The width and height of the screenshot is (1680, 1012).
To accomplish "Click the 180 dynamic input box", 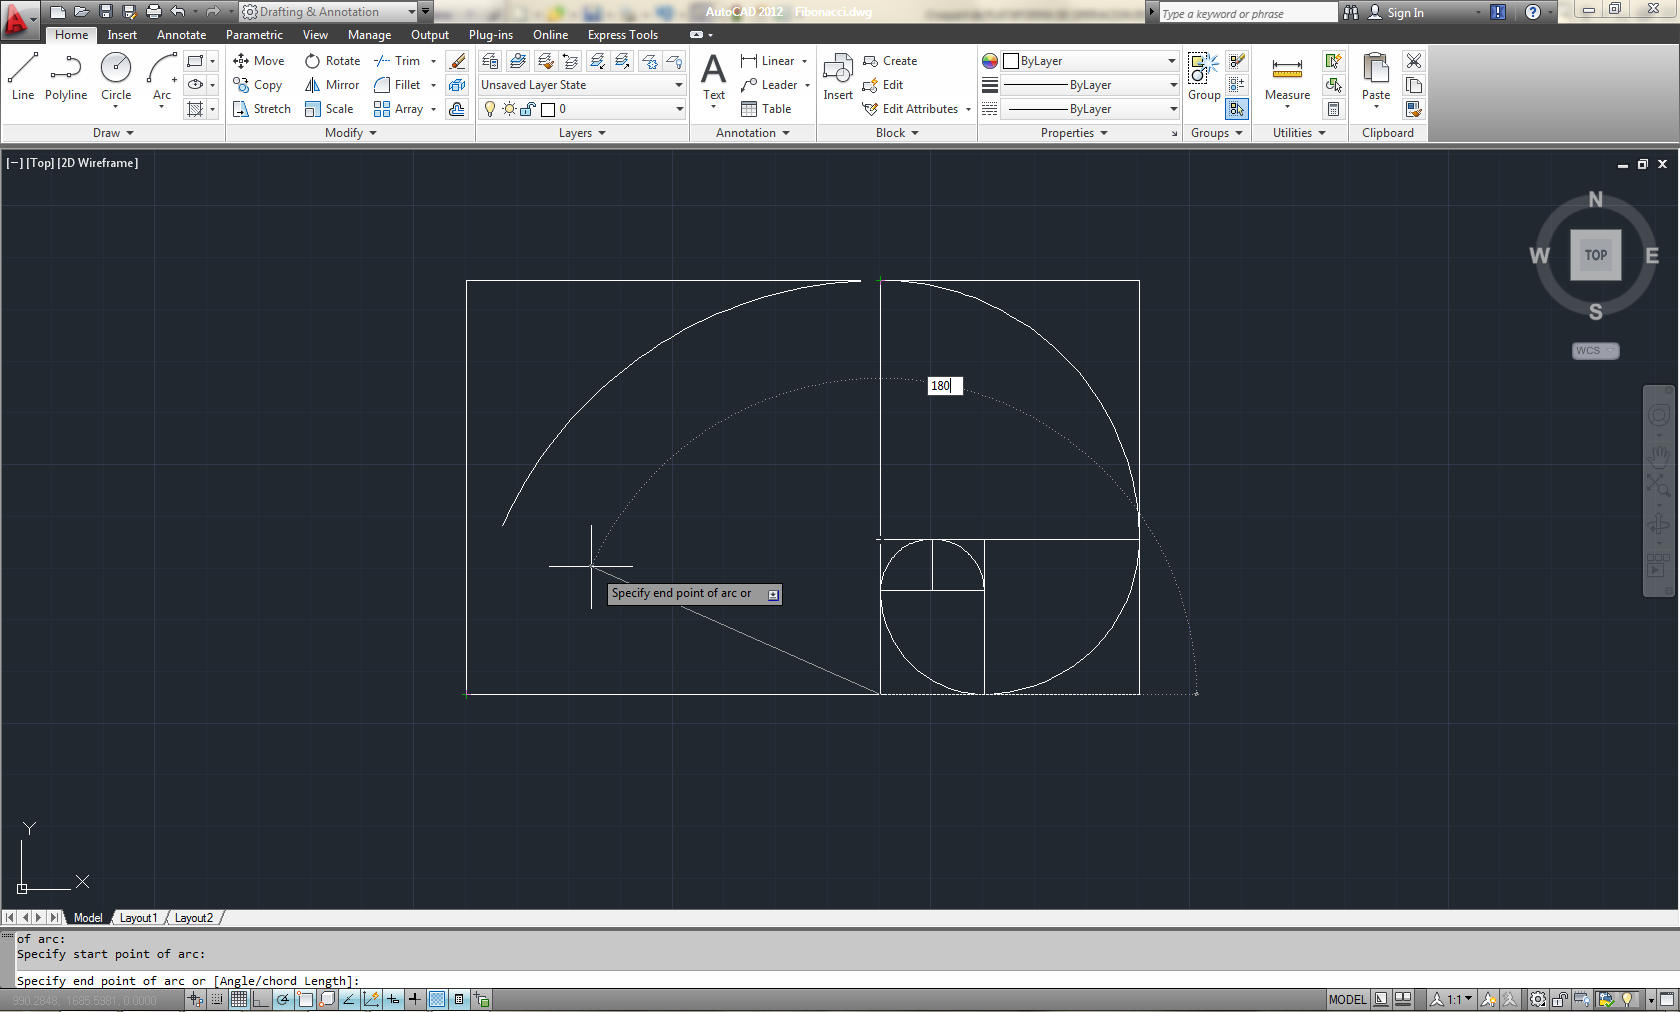I will coord(945,386).
